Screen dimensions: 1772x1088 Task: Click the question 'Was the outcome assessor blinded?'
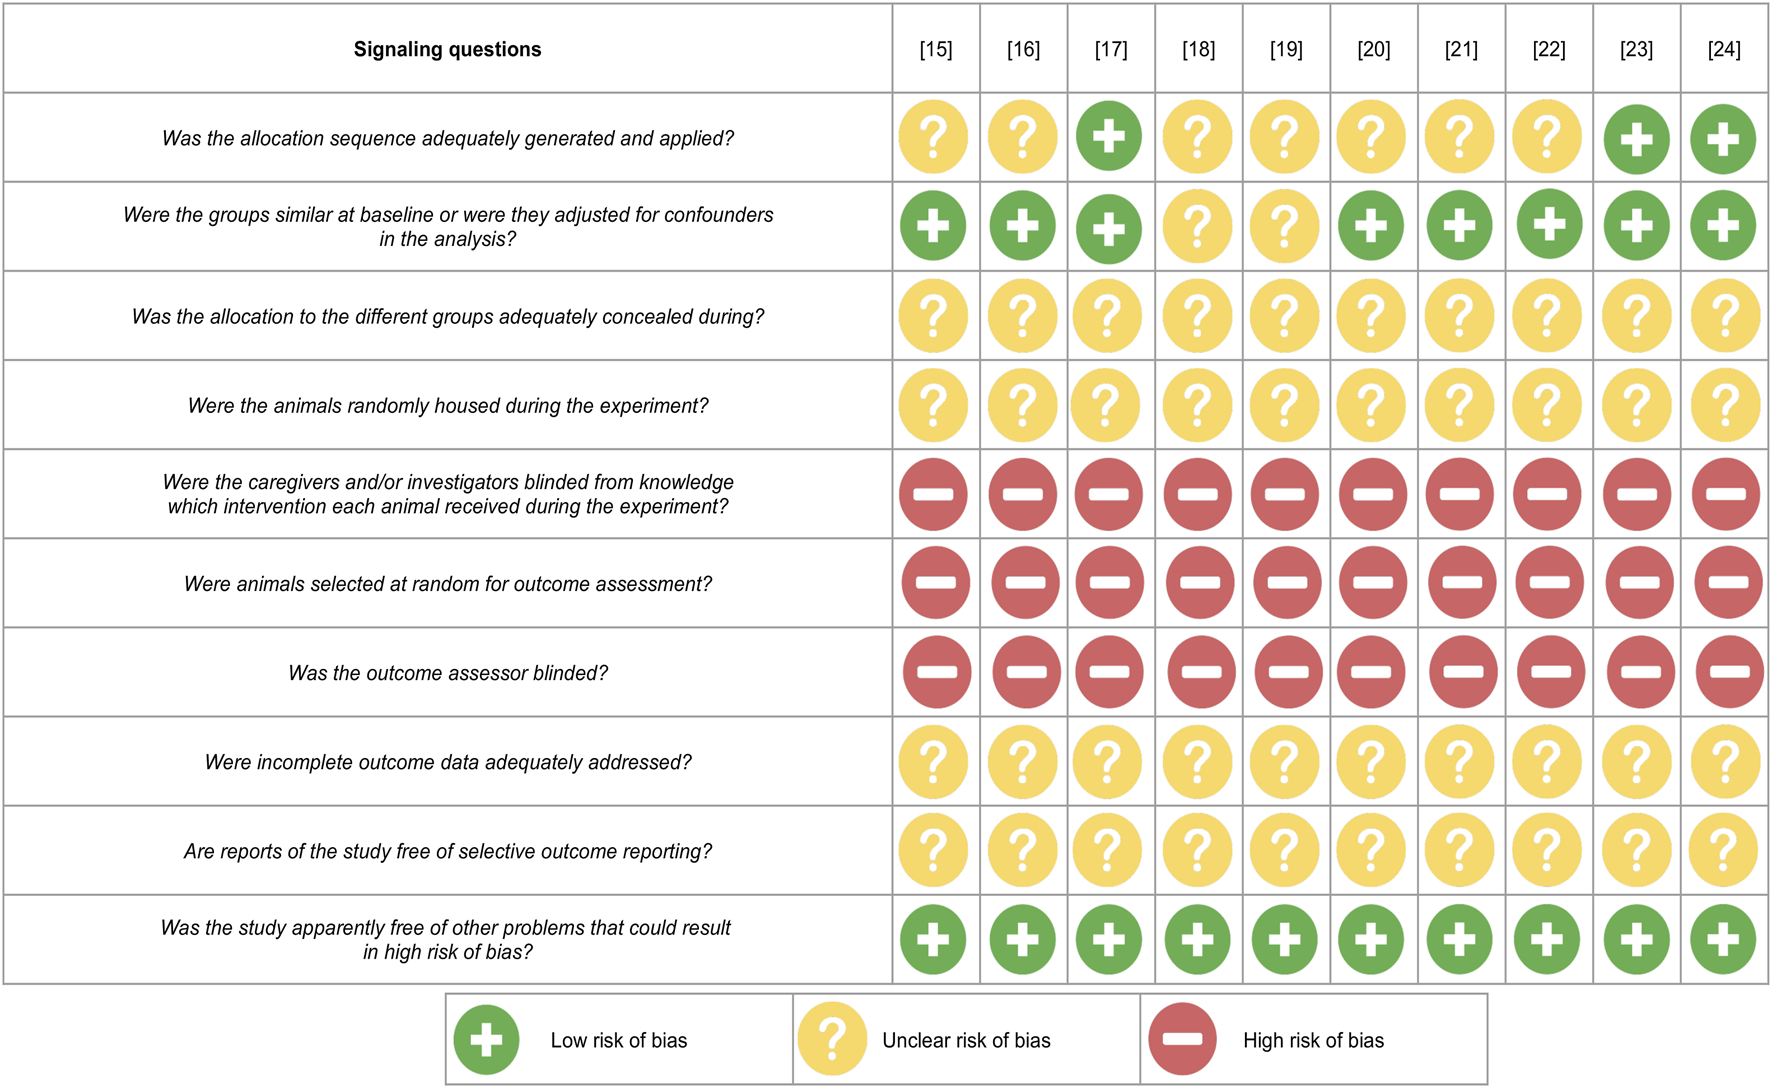pyautogui.click(x=447, y=673)
